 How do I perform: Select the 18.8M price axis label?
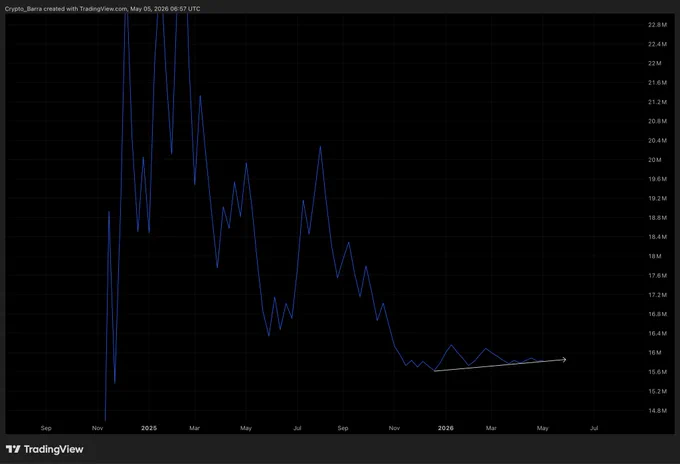pos(657,218)
